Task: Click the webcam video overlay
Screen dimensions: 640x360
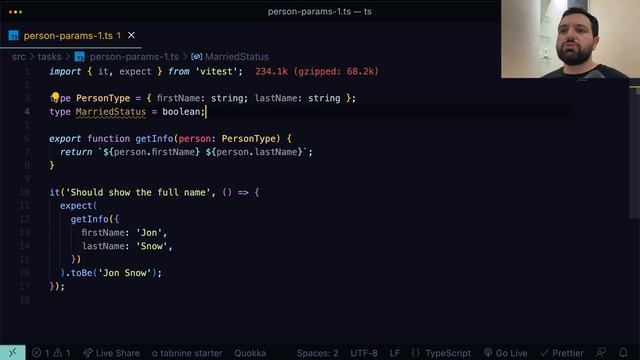Action: [570, 39]
